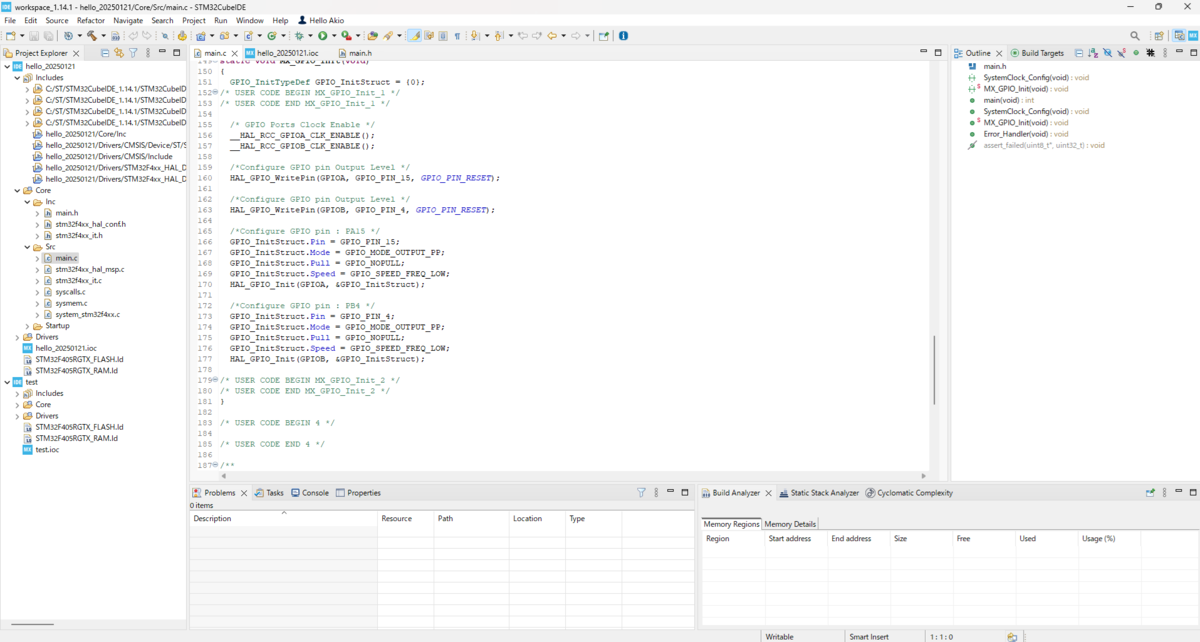The width and height of the screenshot is (1200, 642).
Task: Open the Refactor menu
Action: pyautogui.click(x=91, y=20)
